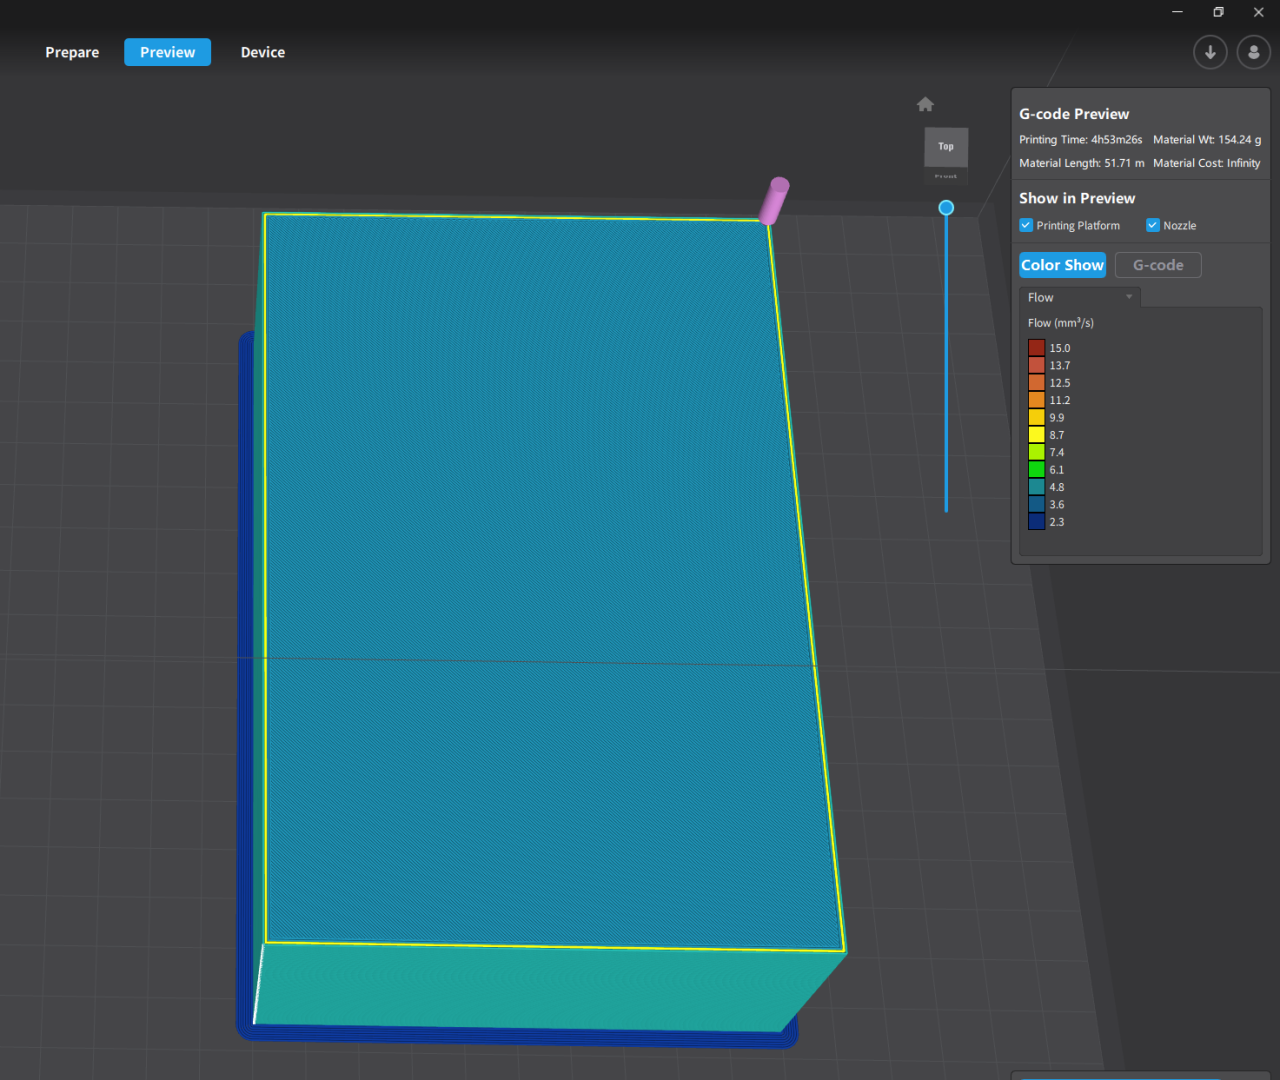Click the yellow 8.7 flow legend swatch

coord(1037,435)
